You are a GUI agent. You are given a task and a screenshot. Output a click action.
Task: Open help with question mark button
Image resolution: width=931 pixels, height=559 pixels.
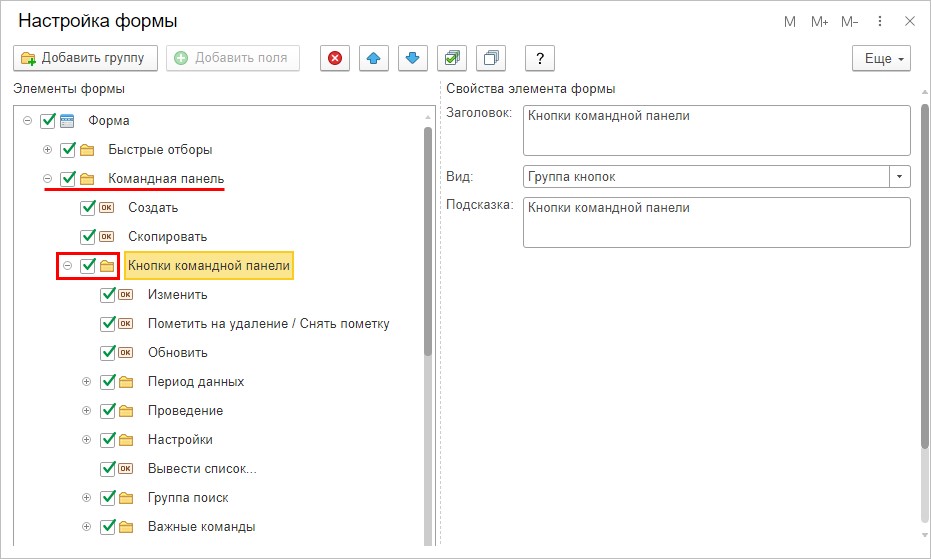(x=540, y=58)
